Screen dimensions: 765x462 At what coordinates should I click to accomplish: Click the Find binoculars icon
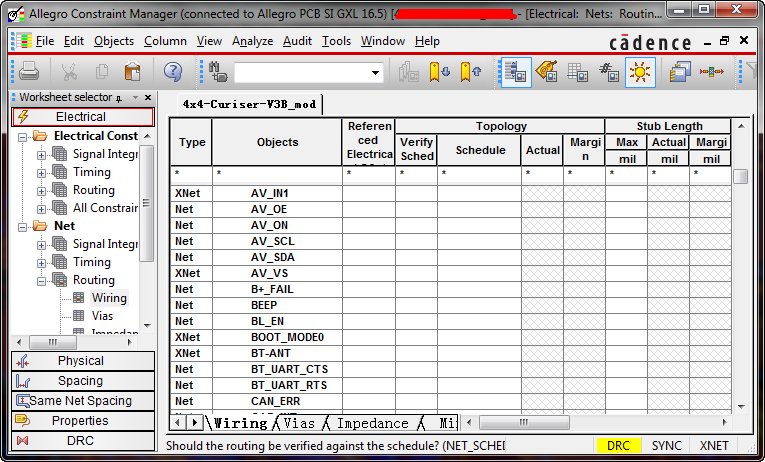(x=218, y=72)
